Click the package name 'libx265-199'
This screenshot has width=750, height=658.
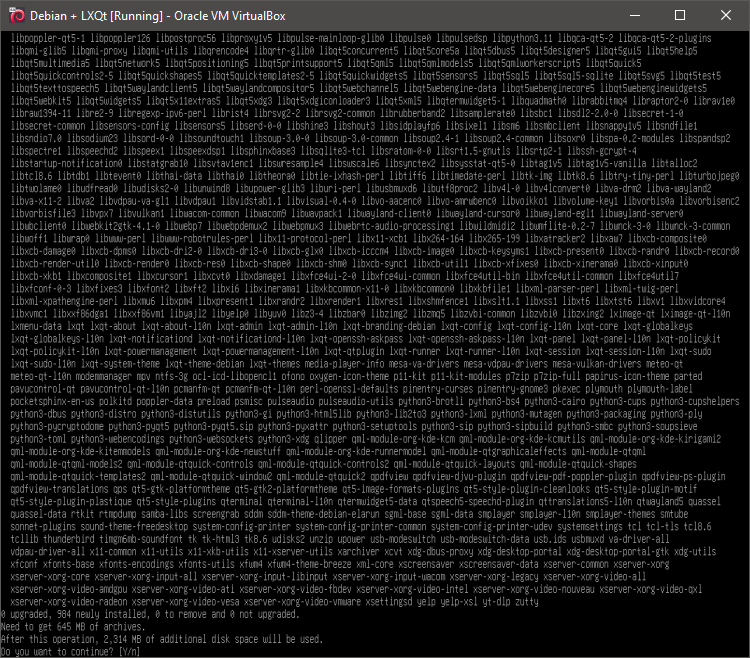click(494, 238)
